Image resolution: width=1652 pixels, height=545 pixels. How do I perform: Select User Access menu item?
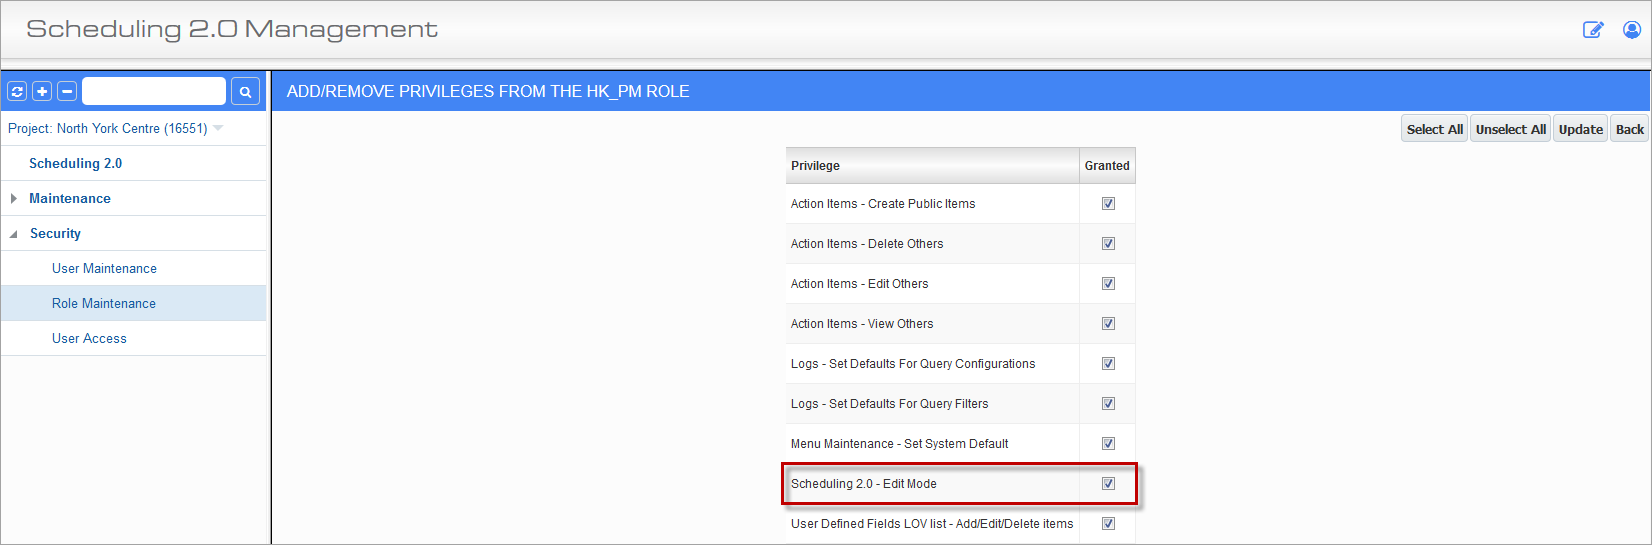[89, 338]
